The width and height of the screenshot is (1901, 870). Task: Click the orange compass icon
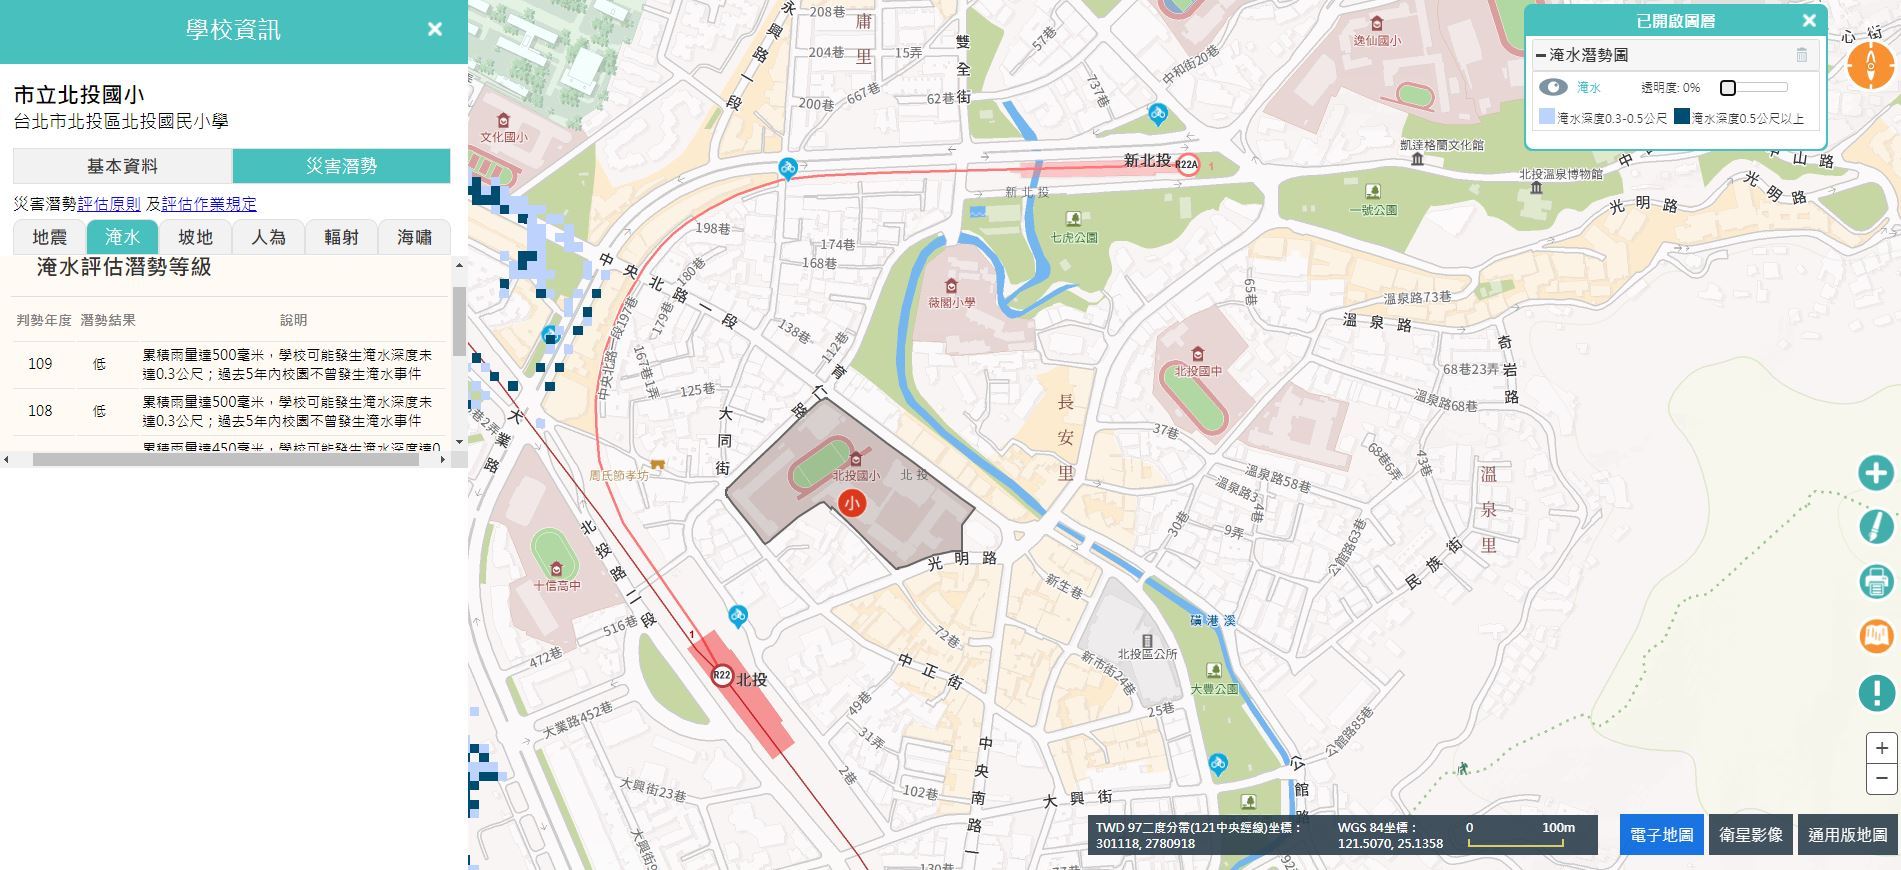pos(1871,66)
